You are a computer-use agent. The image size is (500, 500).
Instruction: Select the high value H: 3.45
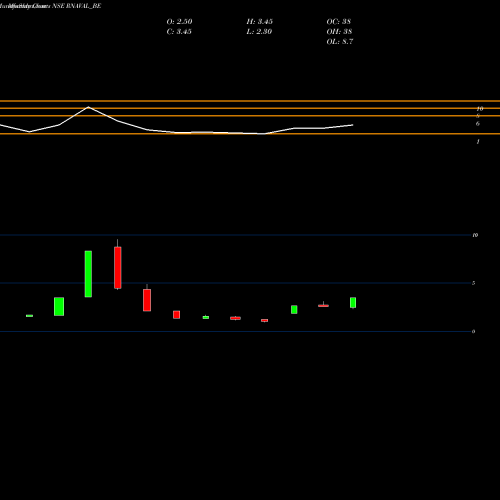(260, 21)
